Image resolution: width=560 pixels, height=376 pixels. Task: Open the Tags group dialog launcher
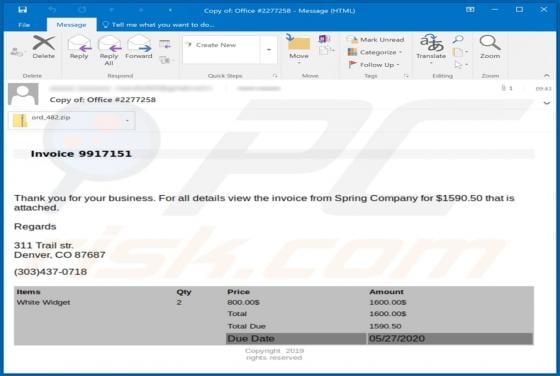tap(406, 76)
